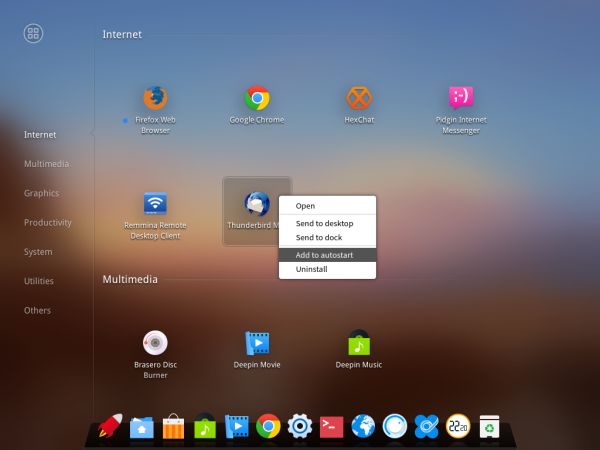Launch Google Chrome from the Internet section
The width and height of the screenshot is (600, 450).
(x=257, y=98)
